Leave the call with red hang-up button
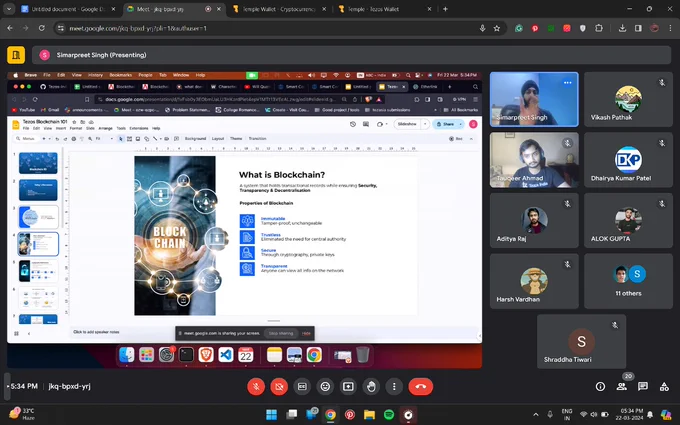Viewport: 680px width, 425px height. 421,386
